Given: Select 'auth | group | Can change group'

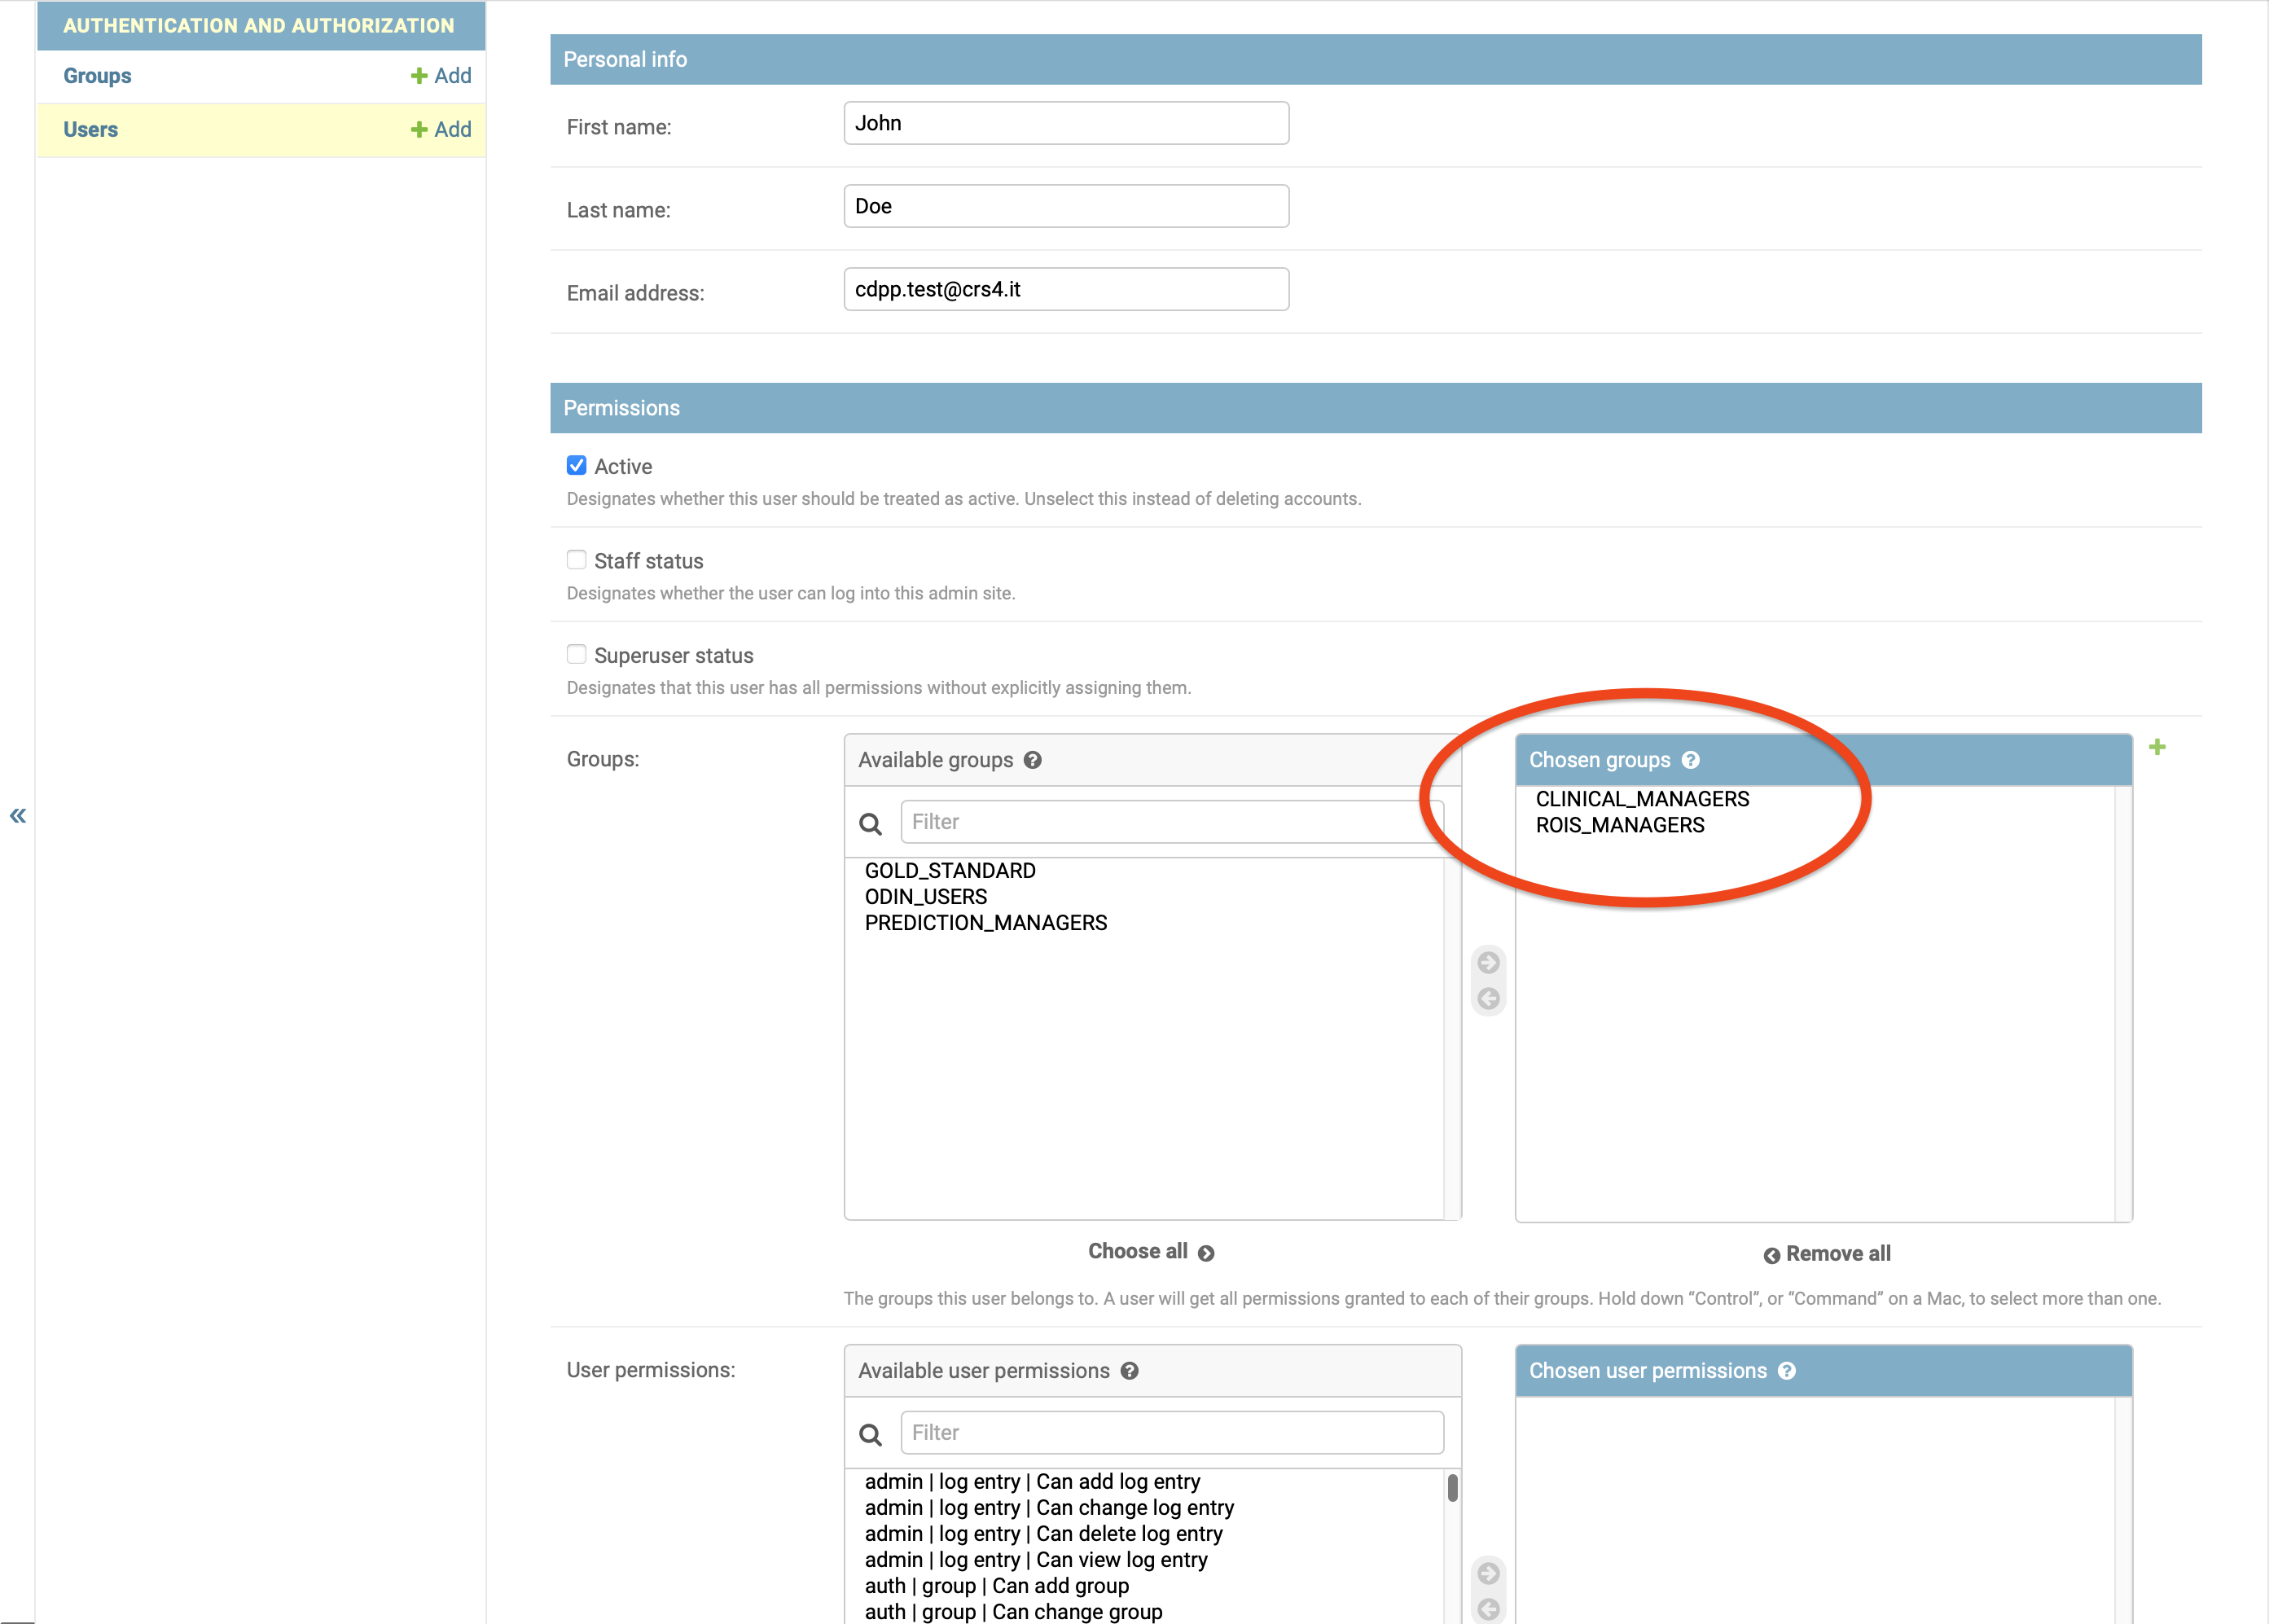Looking at the screenshot, I should [x=1013, y=1612].
